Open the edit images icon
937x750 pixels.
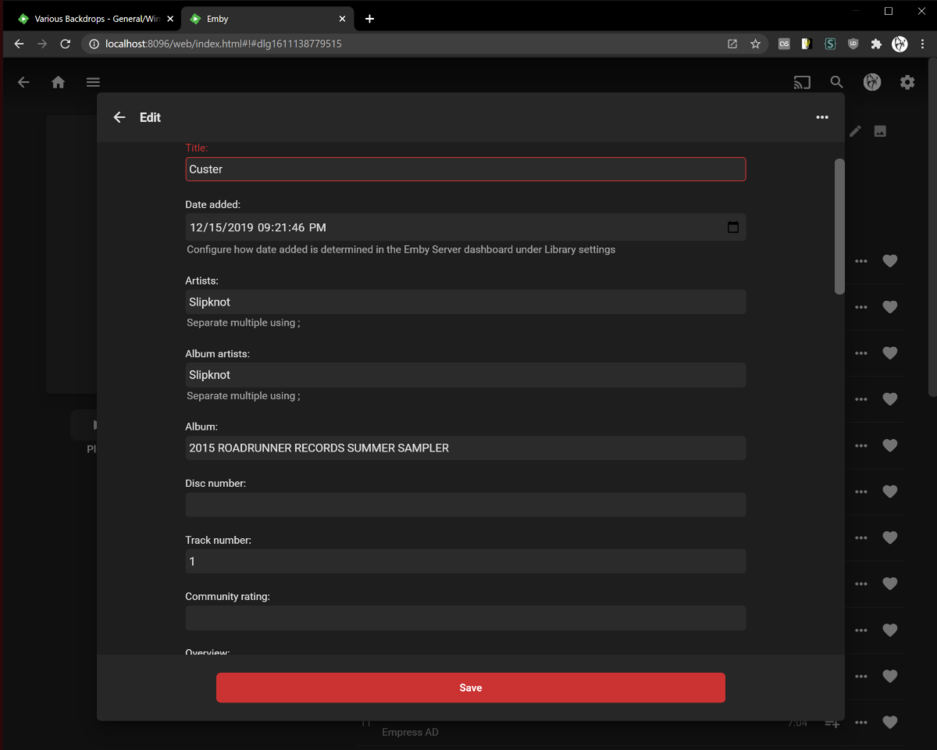point(880,131)
